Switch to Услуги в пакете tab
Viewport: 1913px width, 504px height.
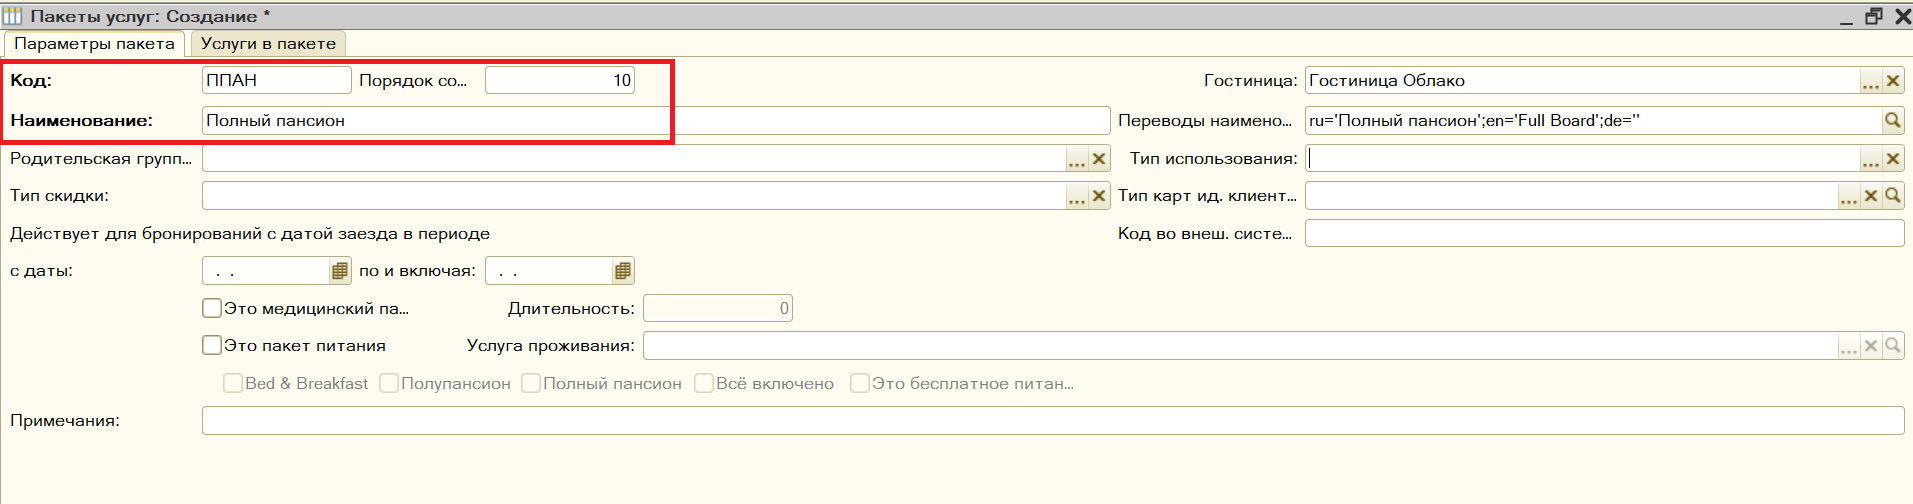pos(268,44)
